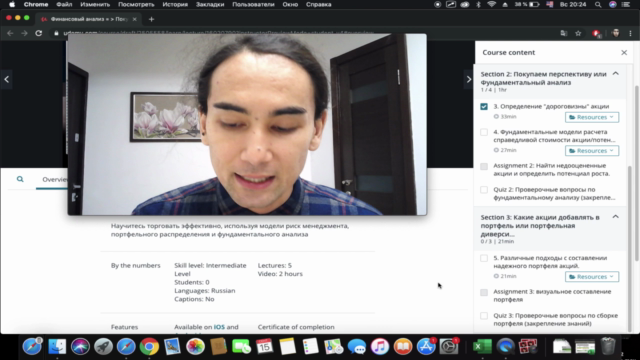640x360 pixels.
Task: Open Resources dropdown for lecture 5
Action: pos(592,277)
